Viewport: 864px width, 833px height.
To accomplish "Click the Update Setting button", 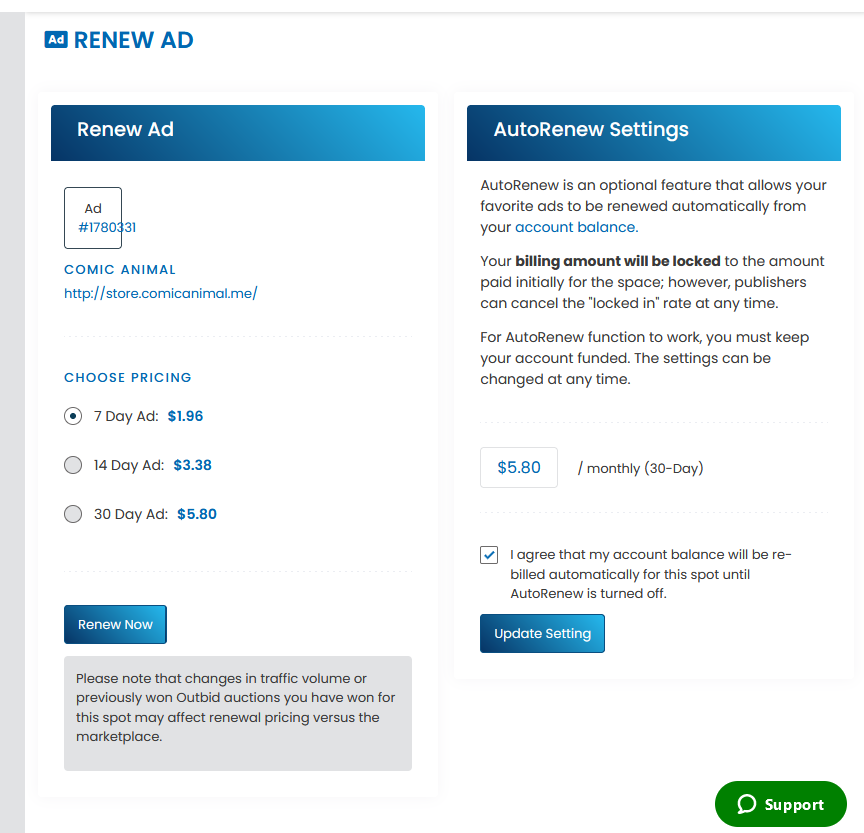I will coord(542,634).
